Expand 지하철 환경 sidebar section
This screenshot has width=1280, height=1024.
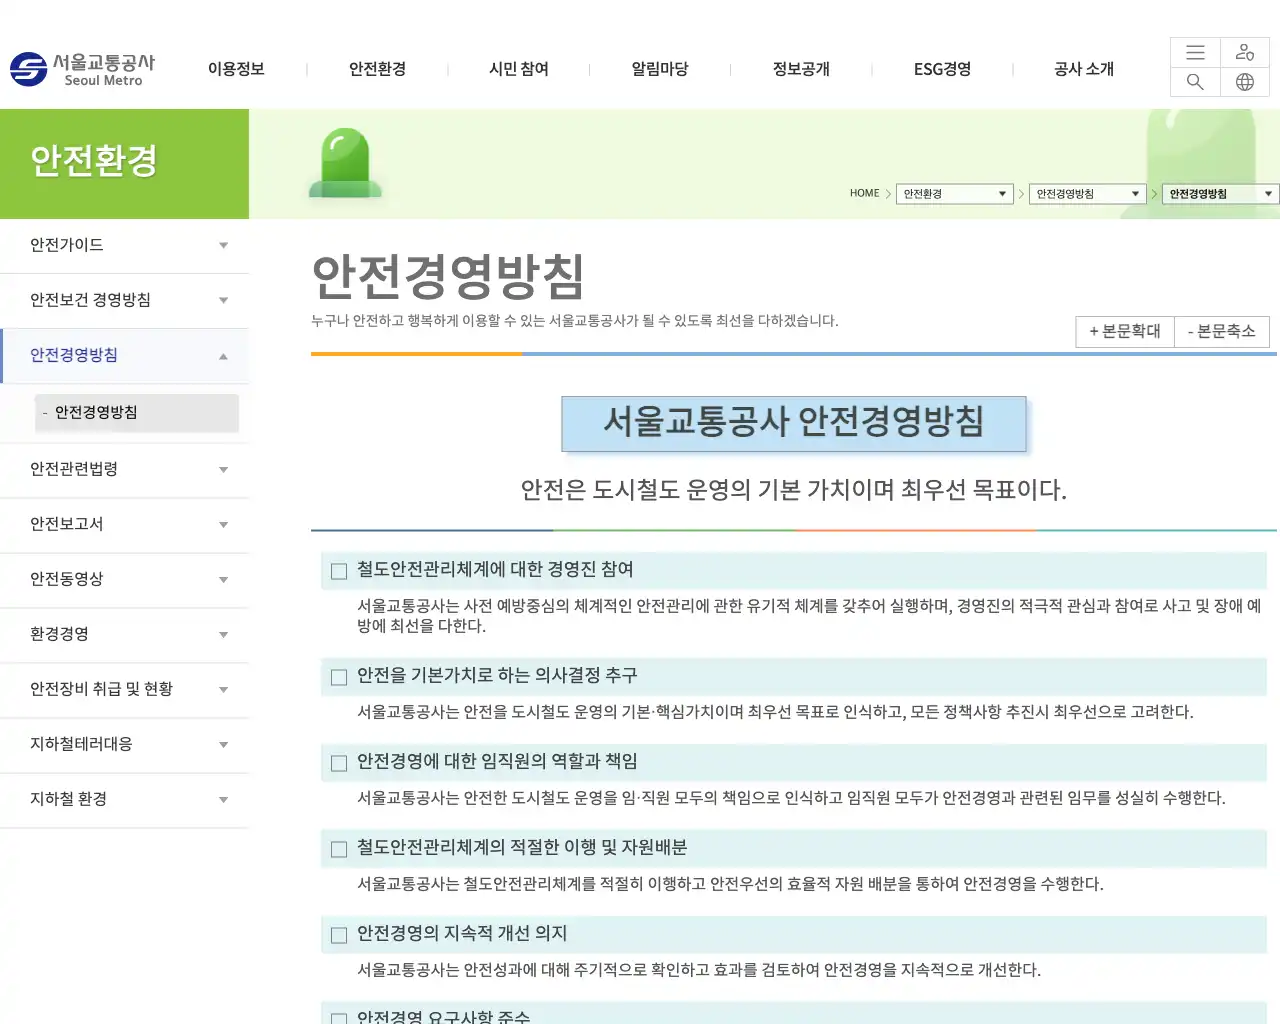click(124, 799)
